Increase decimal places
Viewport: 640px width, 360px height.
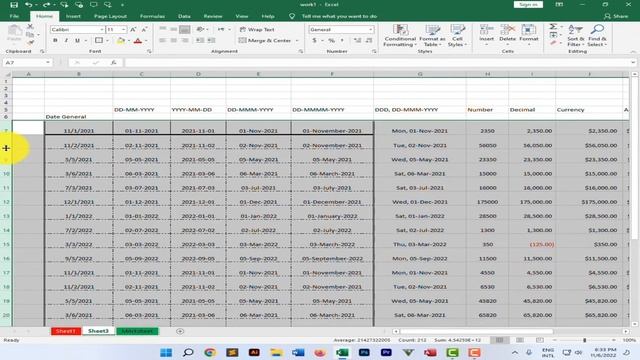pos(357,40)
